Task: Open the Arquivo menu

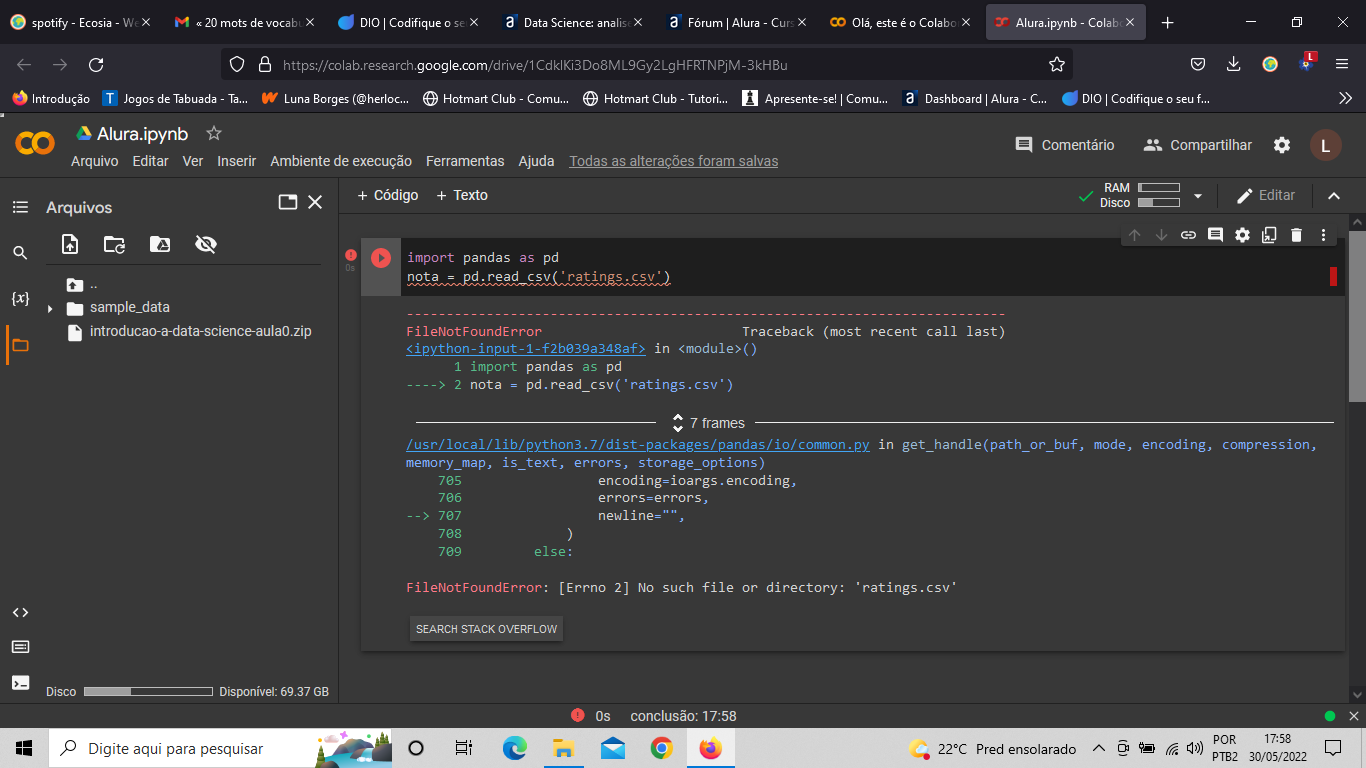Action: pos(94,161)
